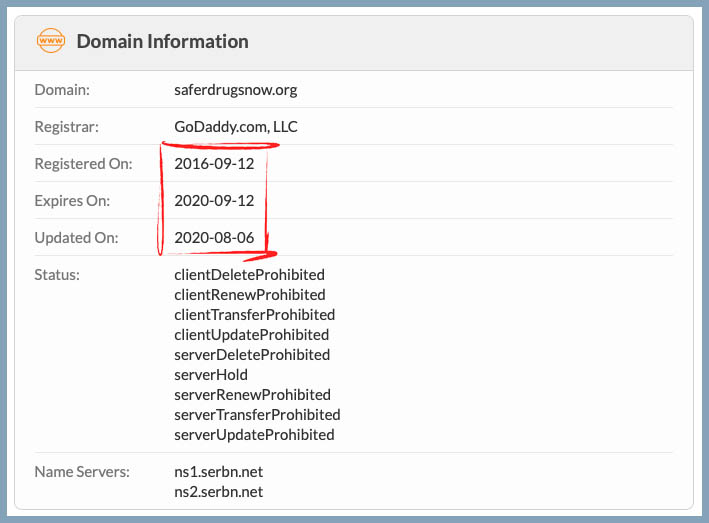
Task: Click the serverUpdateProhibited status
Action: click(x=254, y=435)
